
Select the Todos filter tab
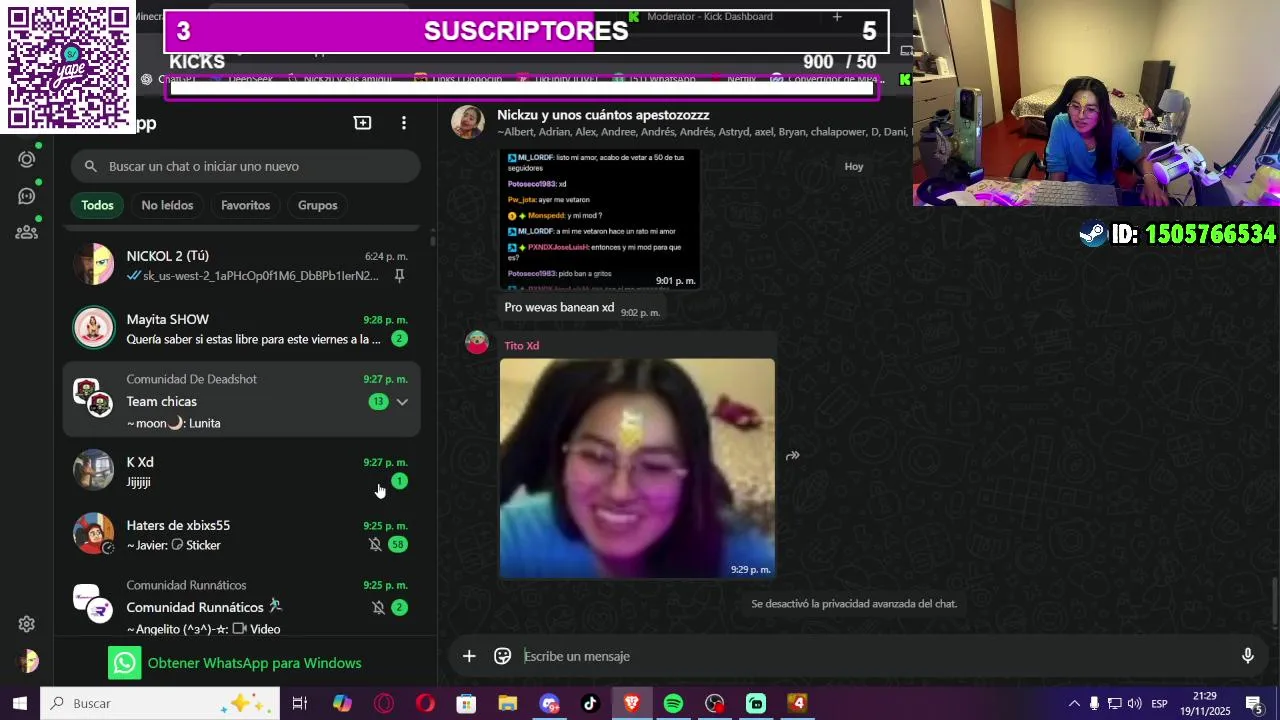(x=97, y=205)
